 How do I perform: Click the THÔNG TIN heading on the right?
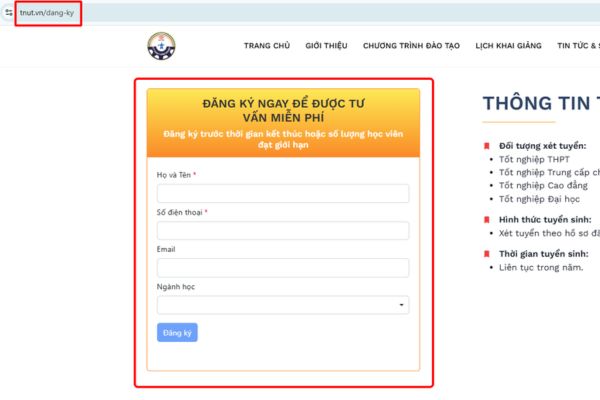click(540, 104)
